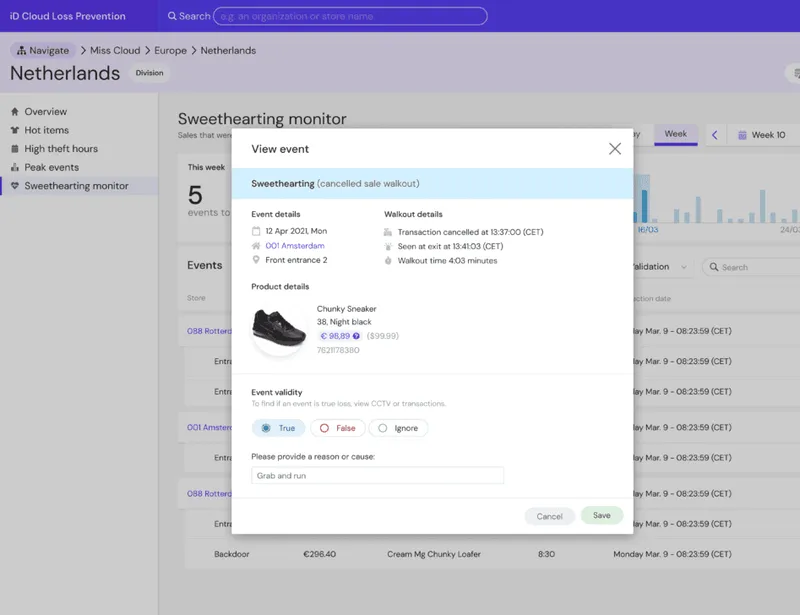Go to Netherlands breadcrumb
Viewport: 800px width, 615px height.
(x=228, y=50)
